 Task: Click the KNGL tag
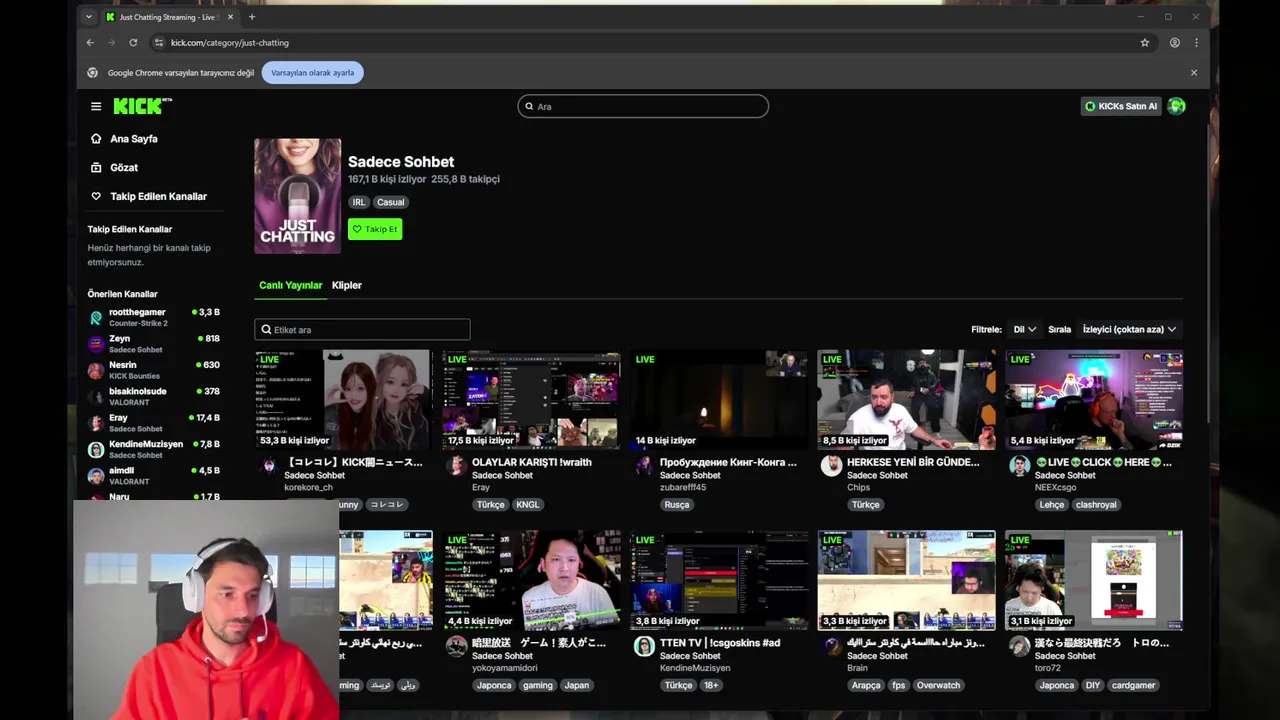[527, 505]
